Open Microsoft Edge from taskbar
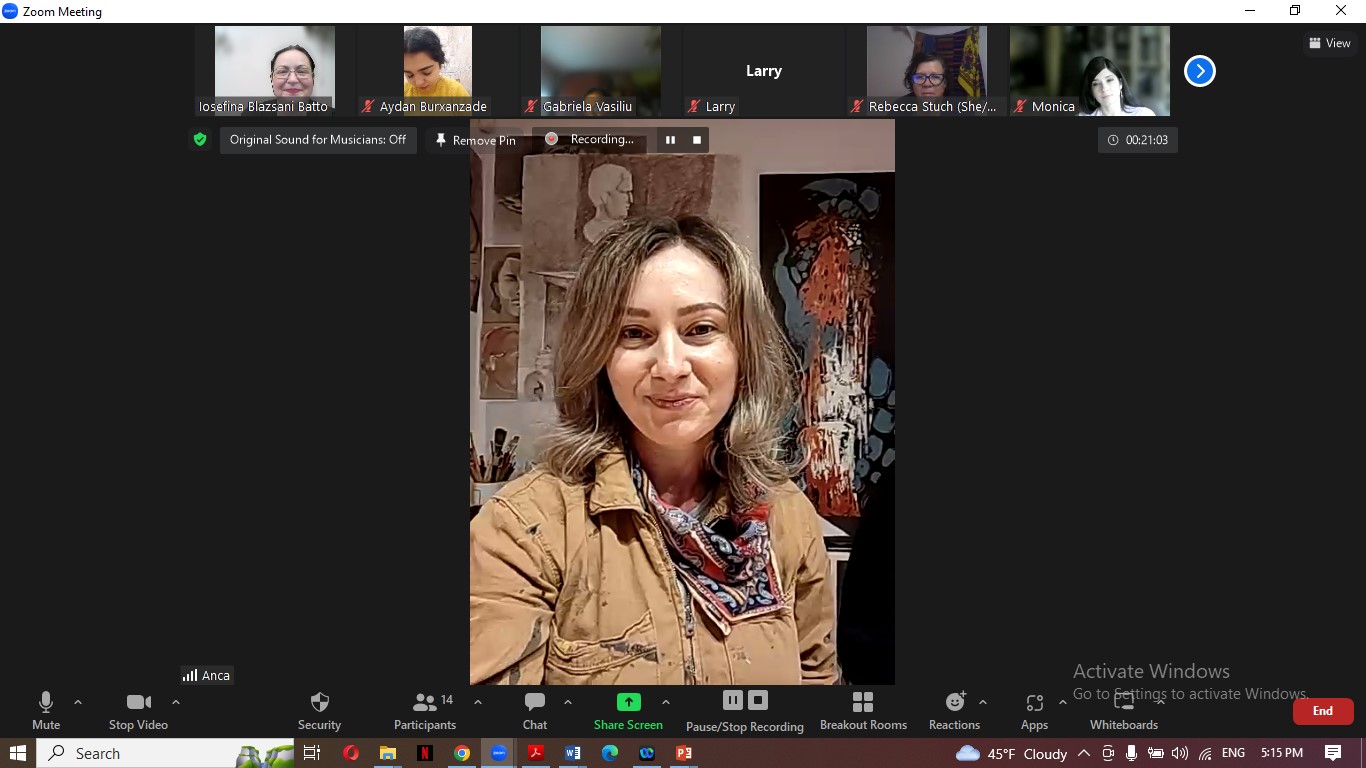1366x768 pixels. click(x=610, y=753)
